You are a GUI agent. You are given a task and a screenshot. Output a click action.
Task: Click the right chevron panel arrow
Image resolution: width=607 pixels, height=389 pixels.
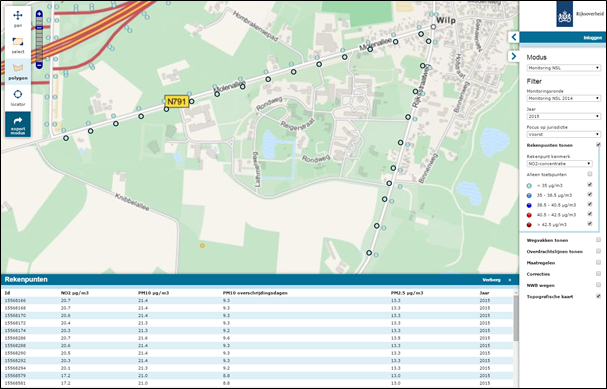click(514, 57)
